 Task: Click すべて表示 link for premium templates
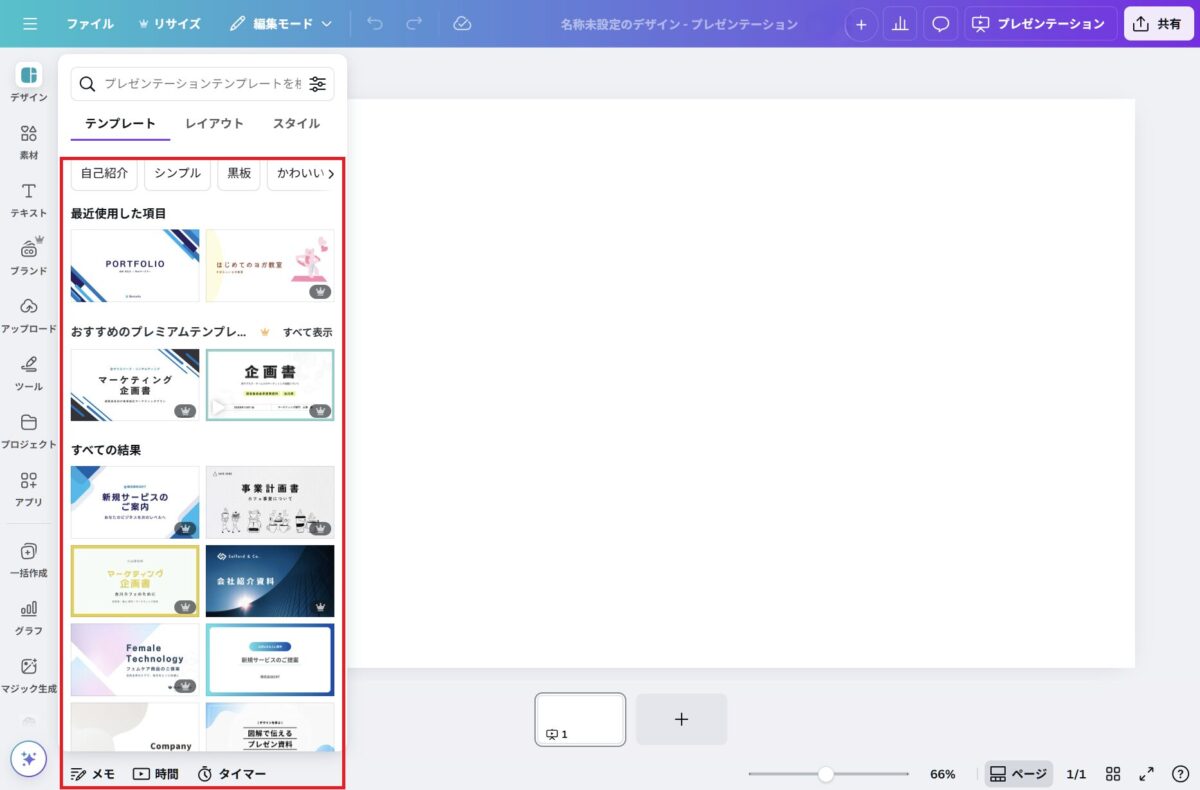(308, 332)
